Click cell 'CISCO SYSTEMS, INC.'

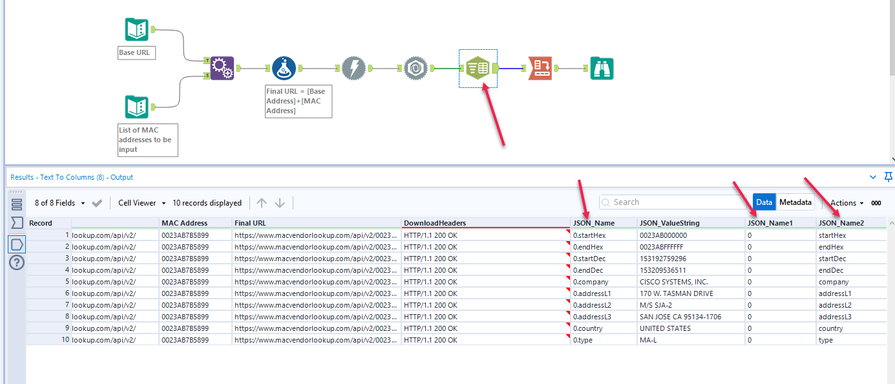pos(691,282)
